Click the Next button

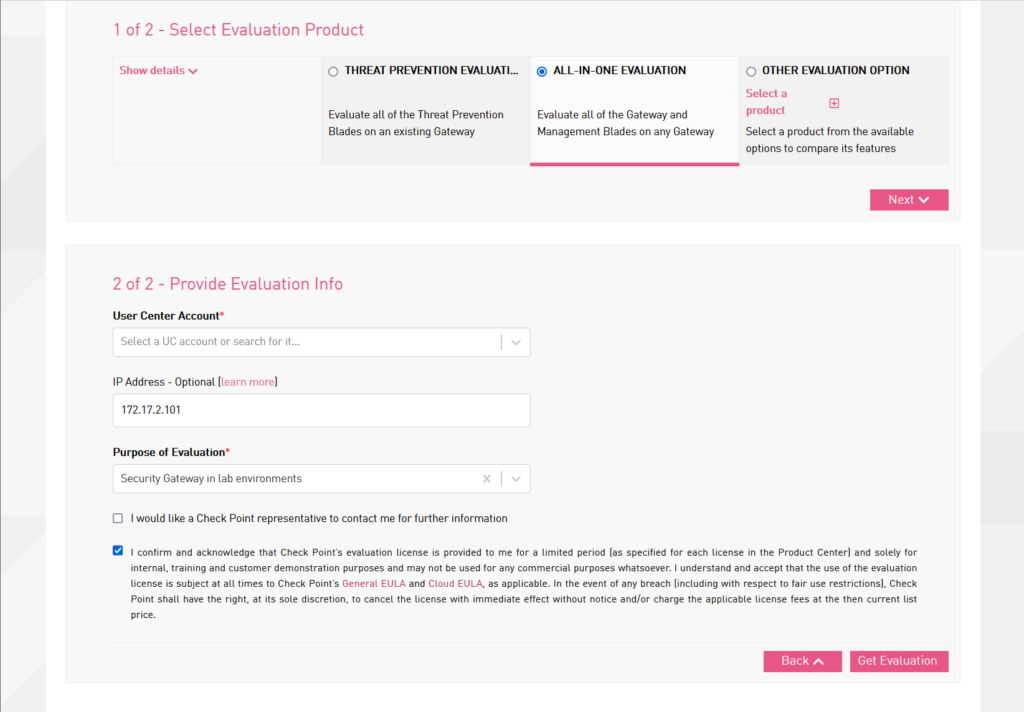tap(908, 200)
